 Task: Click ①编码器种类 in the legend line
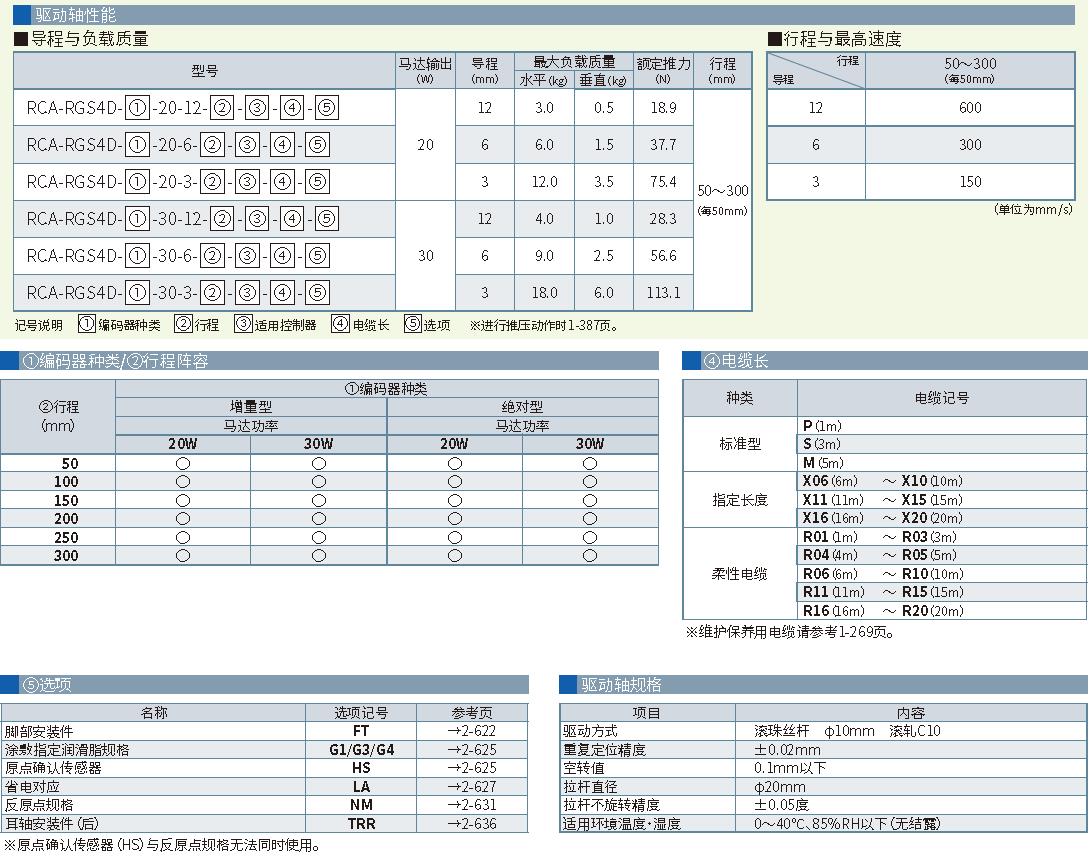pos(119,324)
